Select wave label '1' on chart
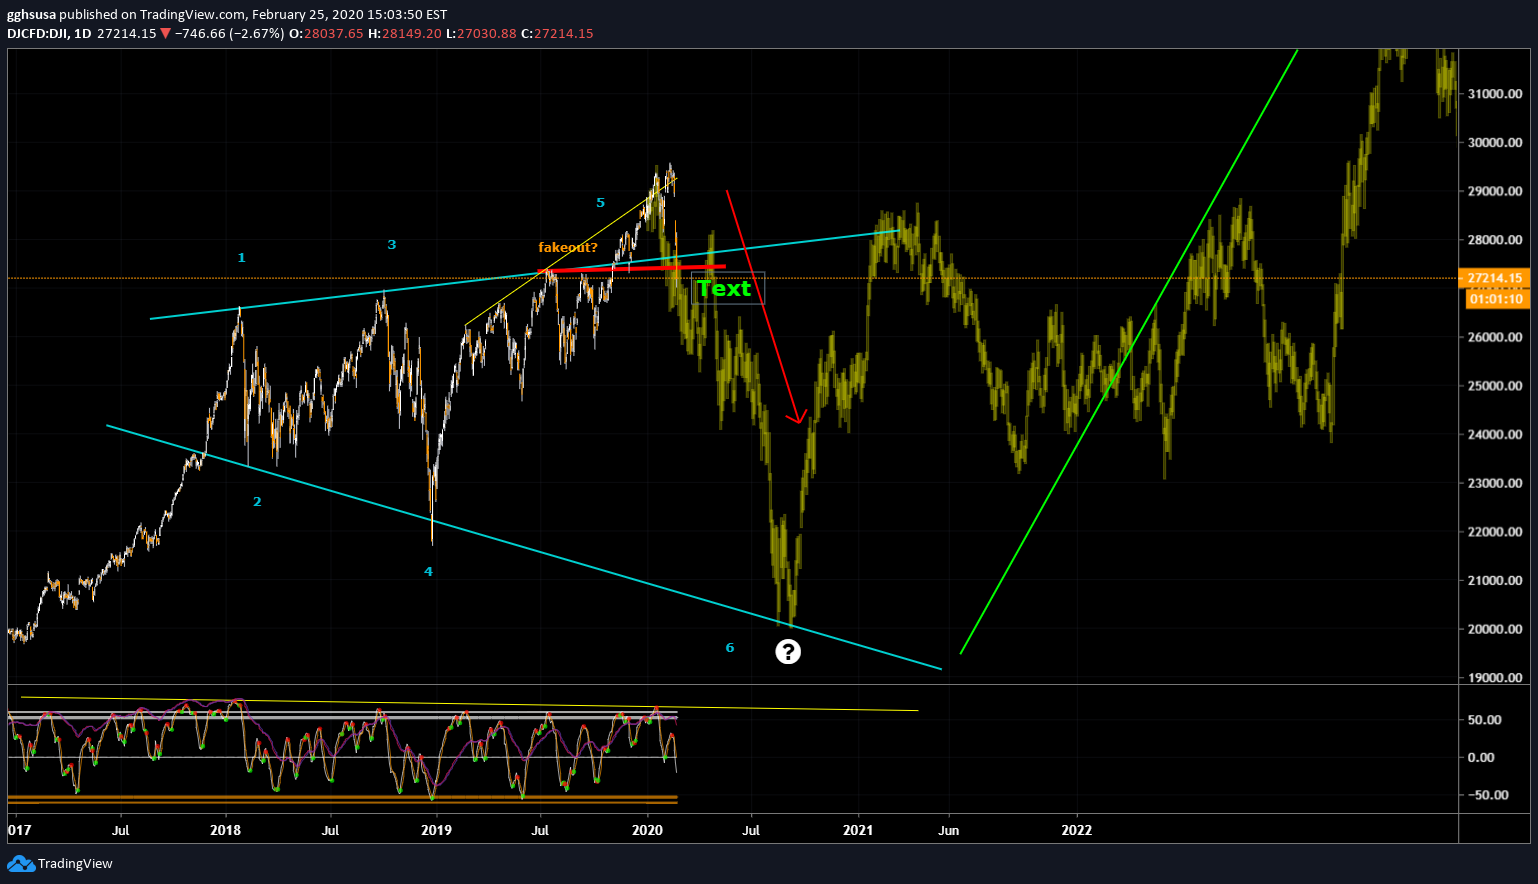The width and height of the screenshot is (1538, 884). tap(241, 258)
